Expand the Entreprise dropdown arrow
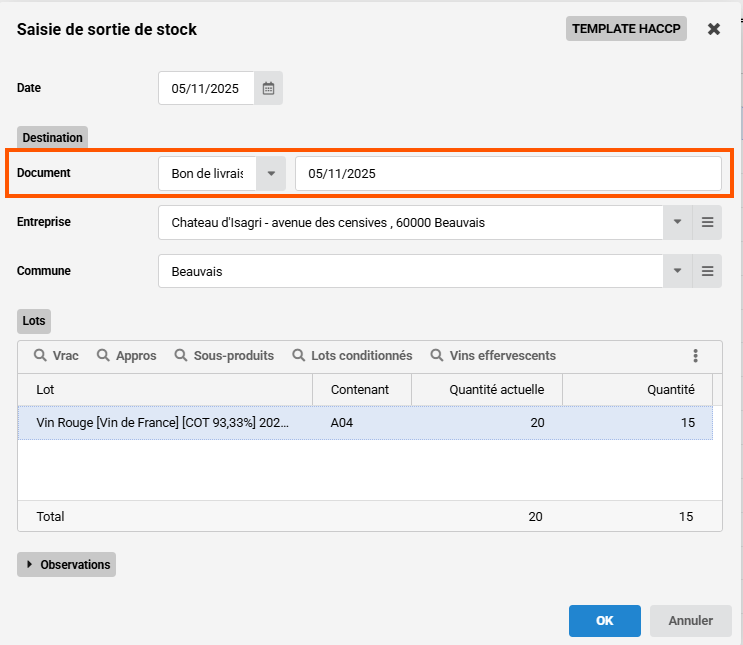743x645 pixels. (x=677, y=222)
